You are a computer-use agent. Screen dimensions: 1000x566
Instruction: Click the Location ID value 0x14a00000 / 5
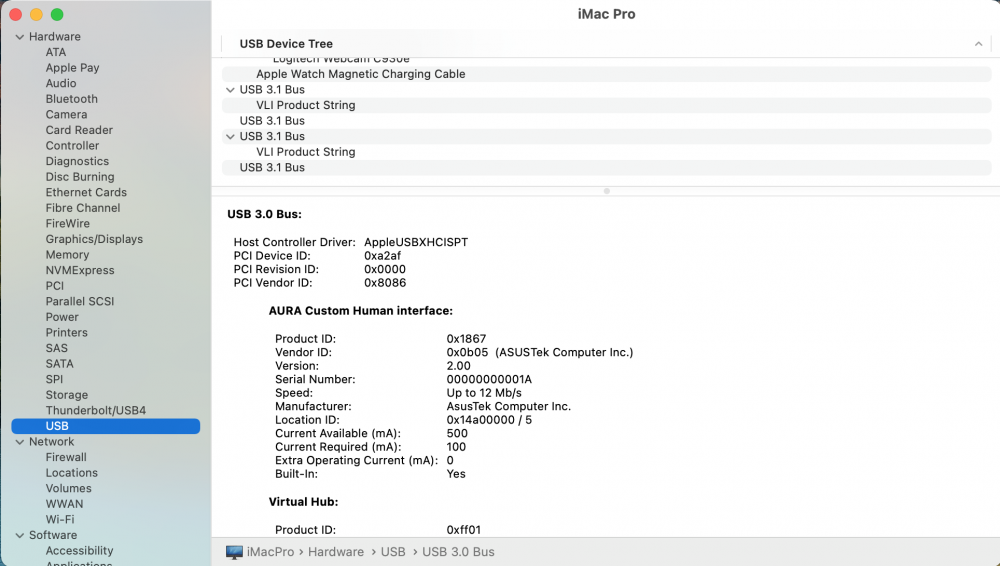coord(489,420)
